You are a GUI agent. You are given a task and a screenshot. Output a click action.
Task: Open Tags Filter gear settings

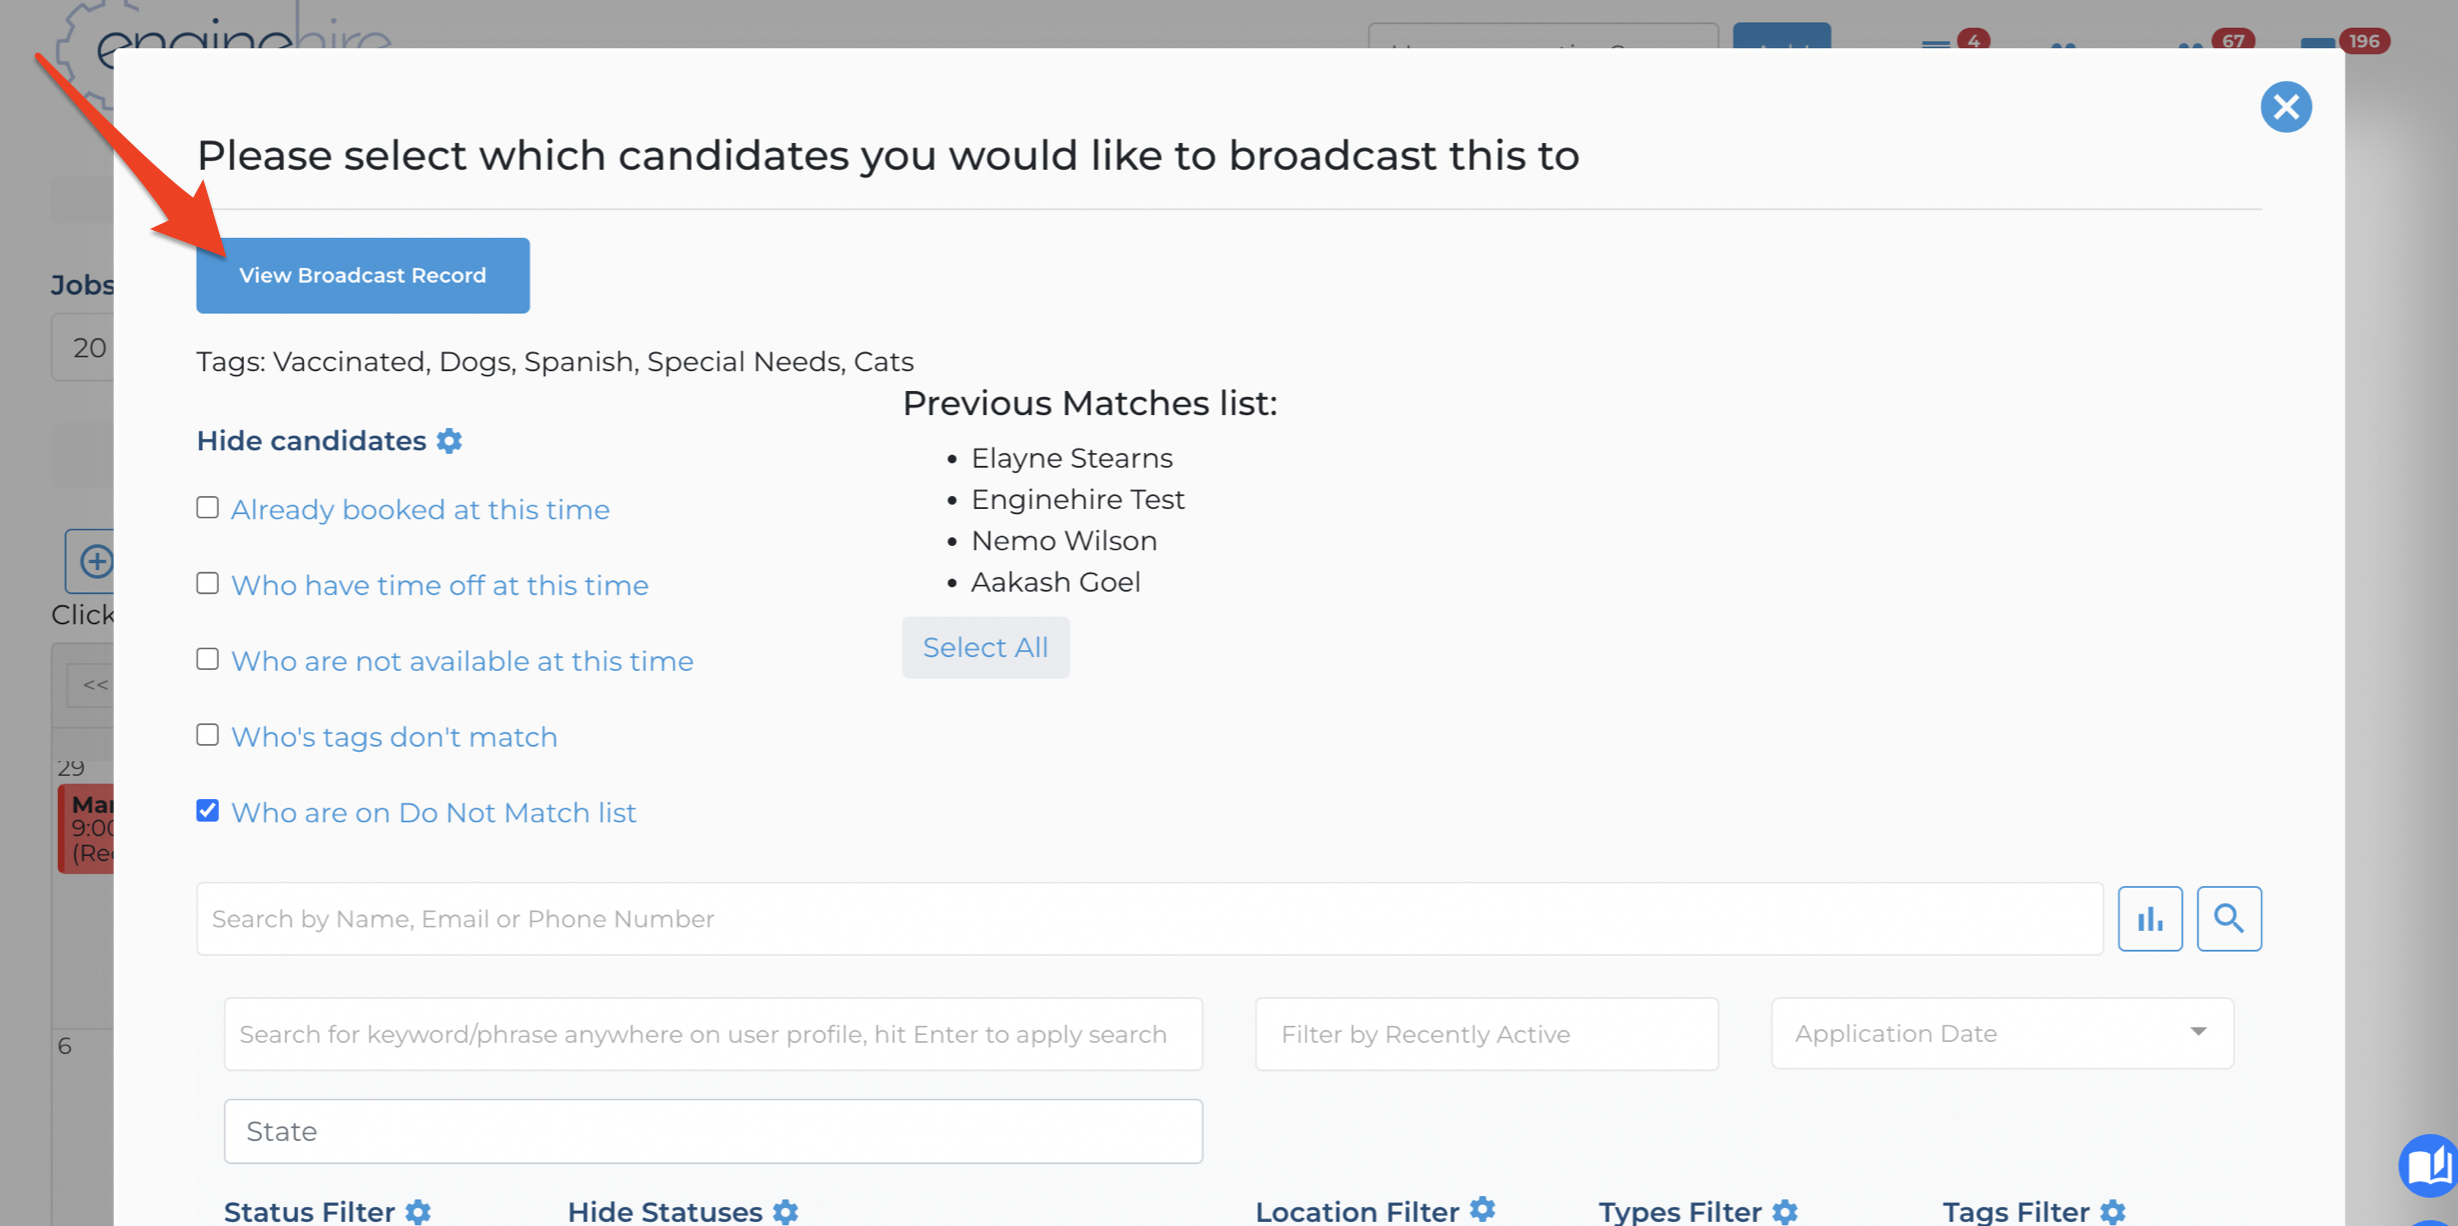2112,1211
